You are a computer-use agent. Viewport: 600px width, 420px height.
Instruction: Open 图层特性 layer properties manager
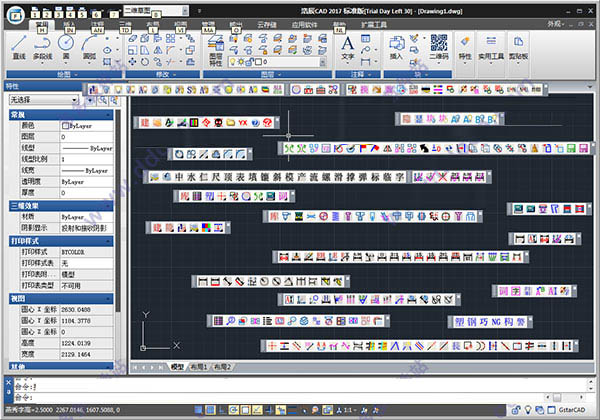[216, 50]
